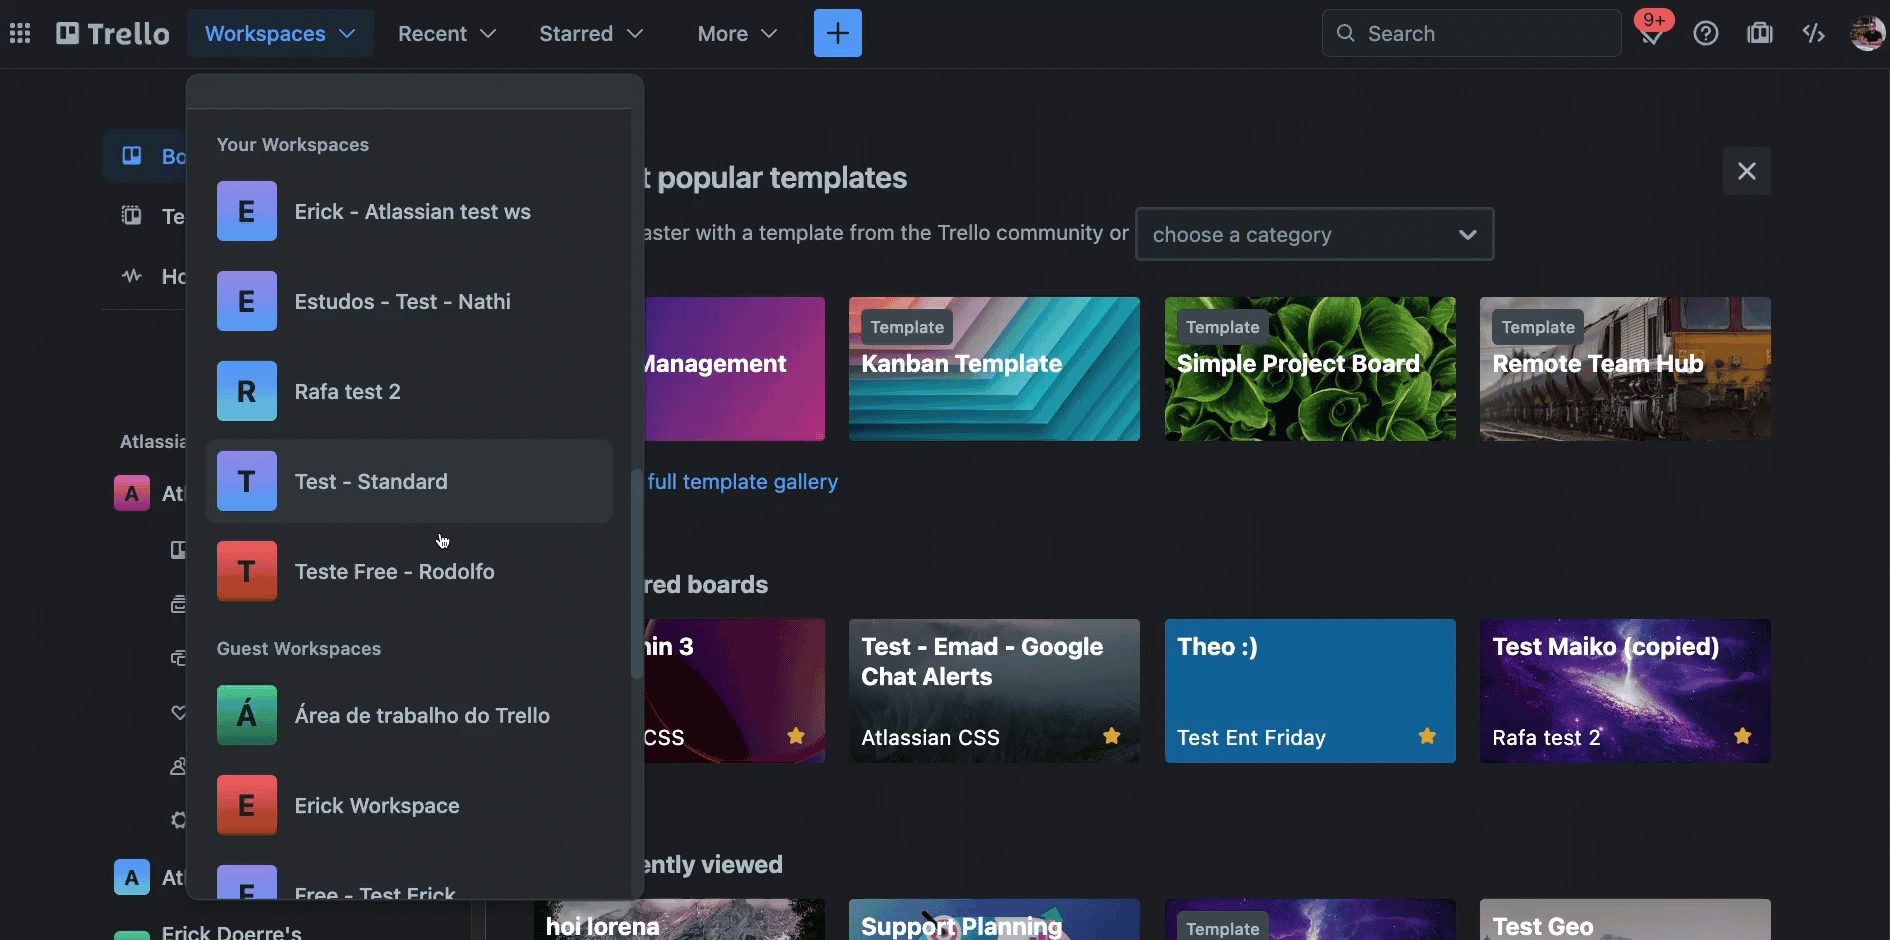
Task: Expand the Recent dropdown menu
Action: pos(447,33)
